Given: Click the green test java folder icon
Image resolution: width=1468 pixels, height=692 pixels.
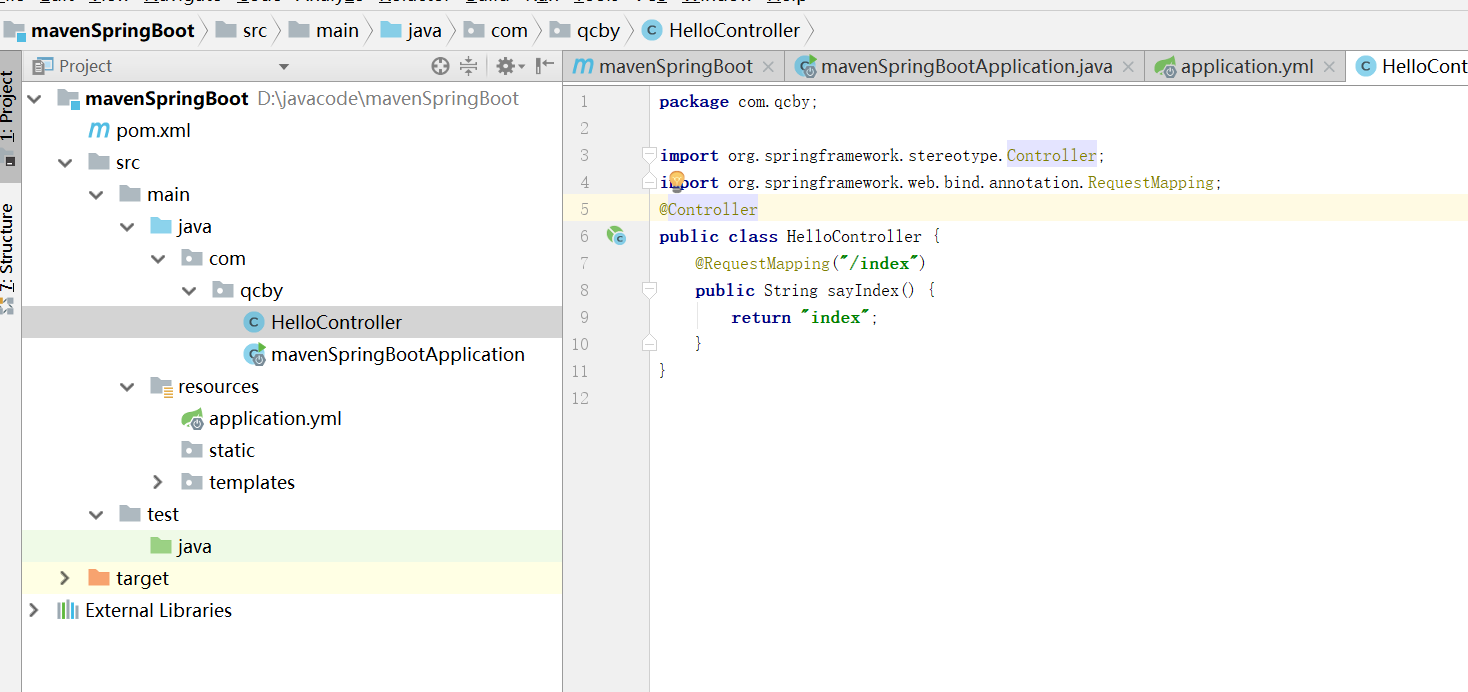Looking at the screenshot, I should (160, 546).
